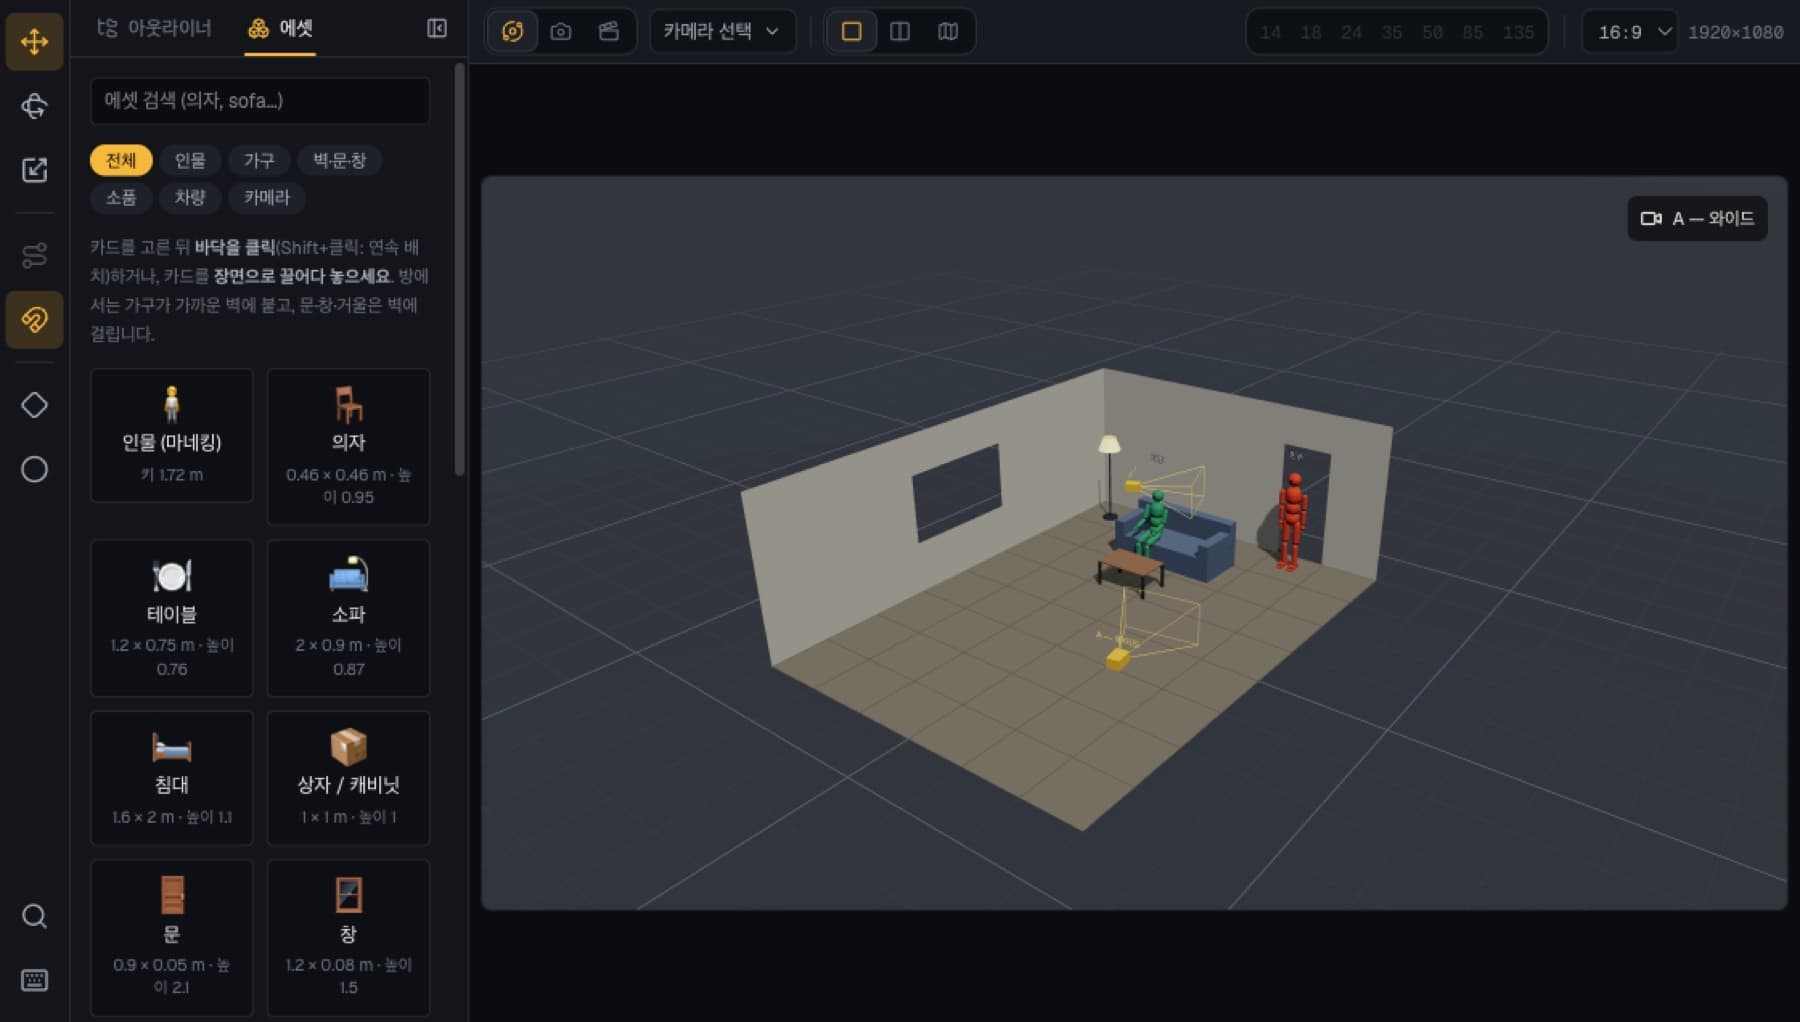The height and width of the screenshot is (1022, 1800).
Task: Pick the 테이블 asset card
Action: [x=172, y=618]
